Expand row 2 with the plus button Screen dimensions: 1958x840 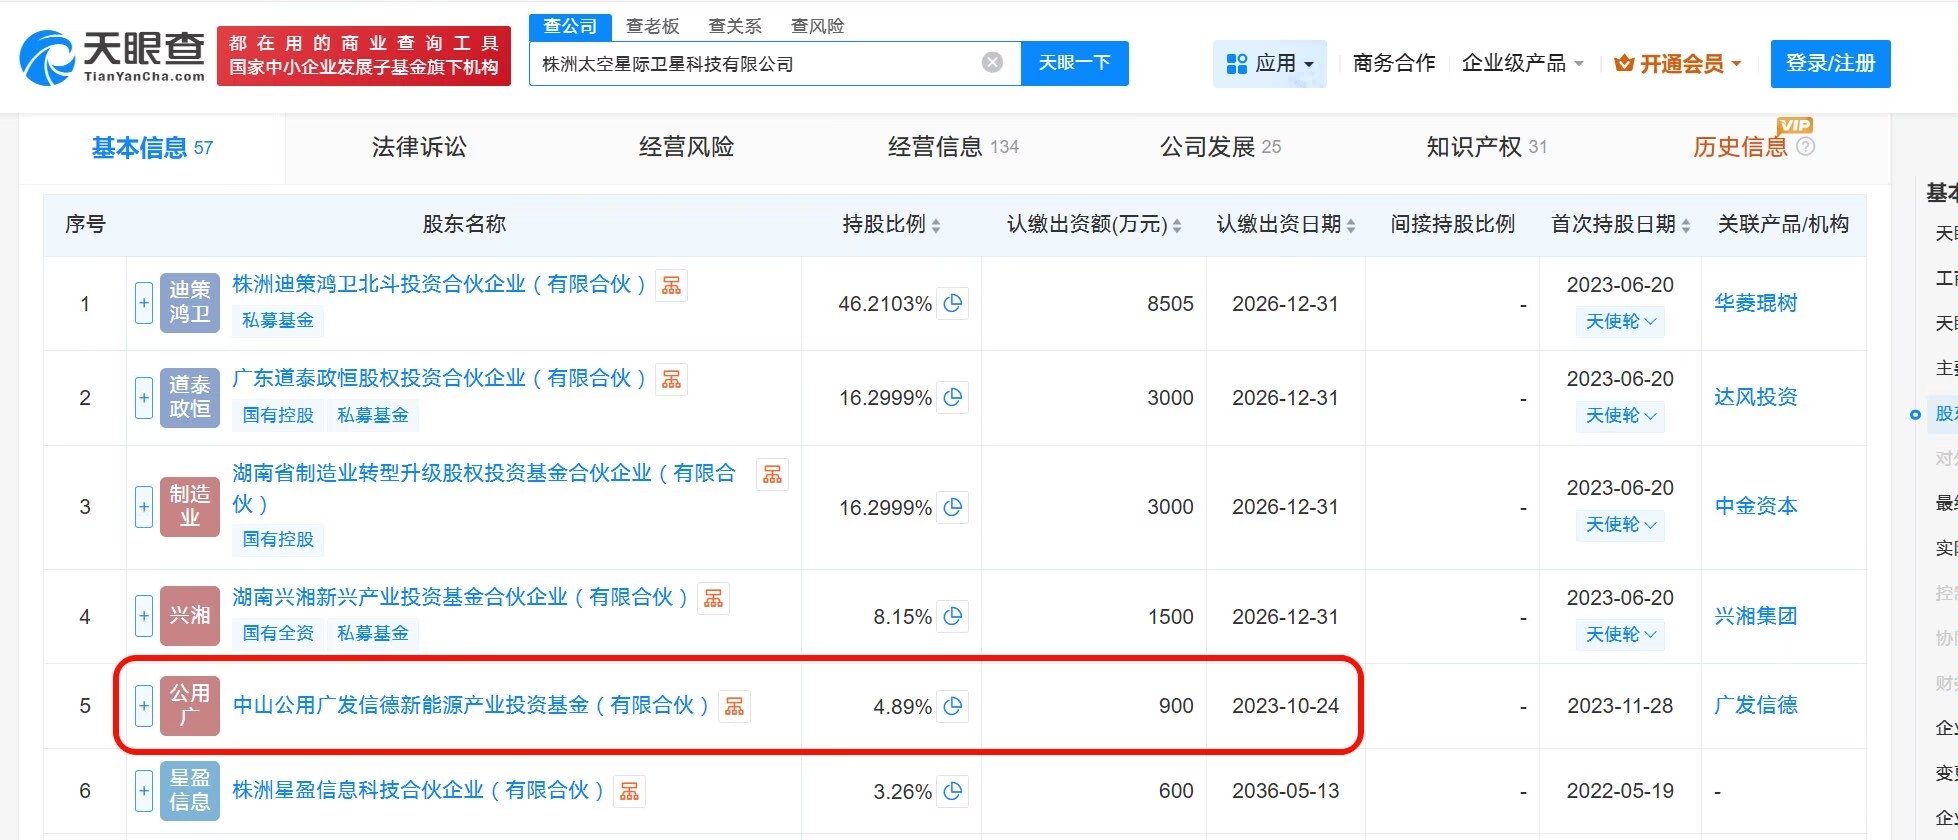[x=144, y=397]
